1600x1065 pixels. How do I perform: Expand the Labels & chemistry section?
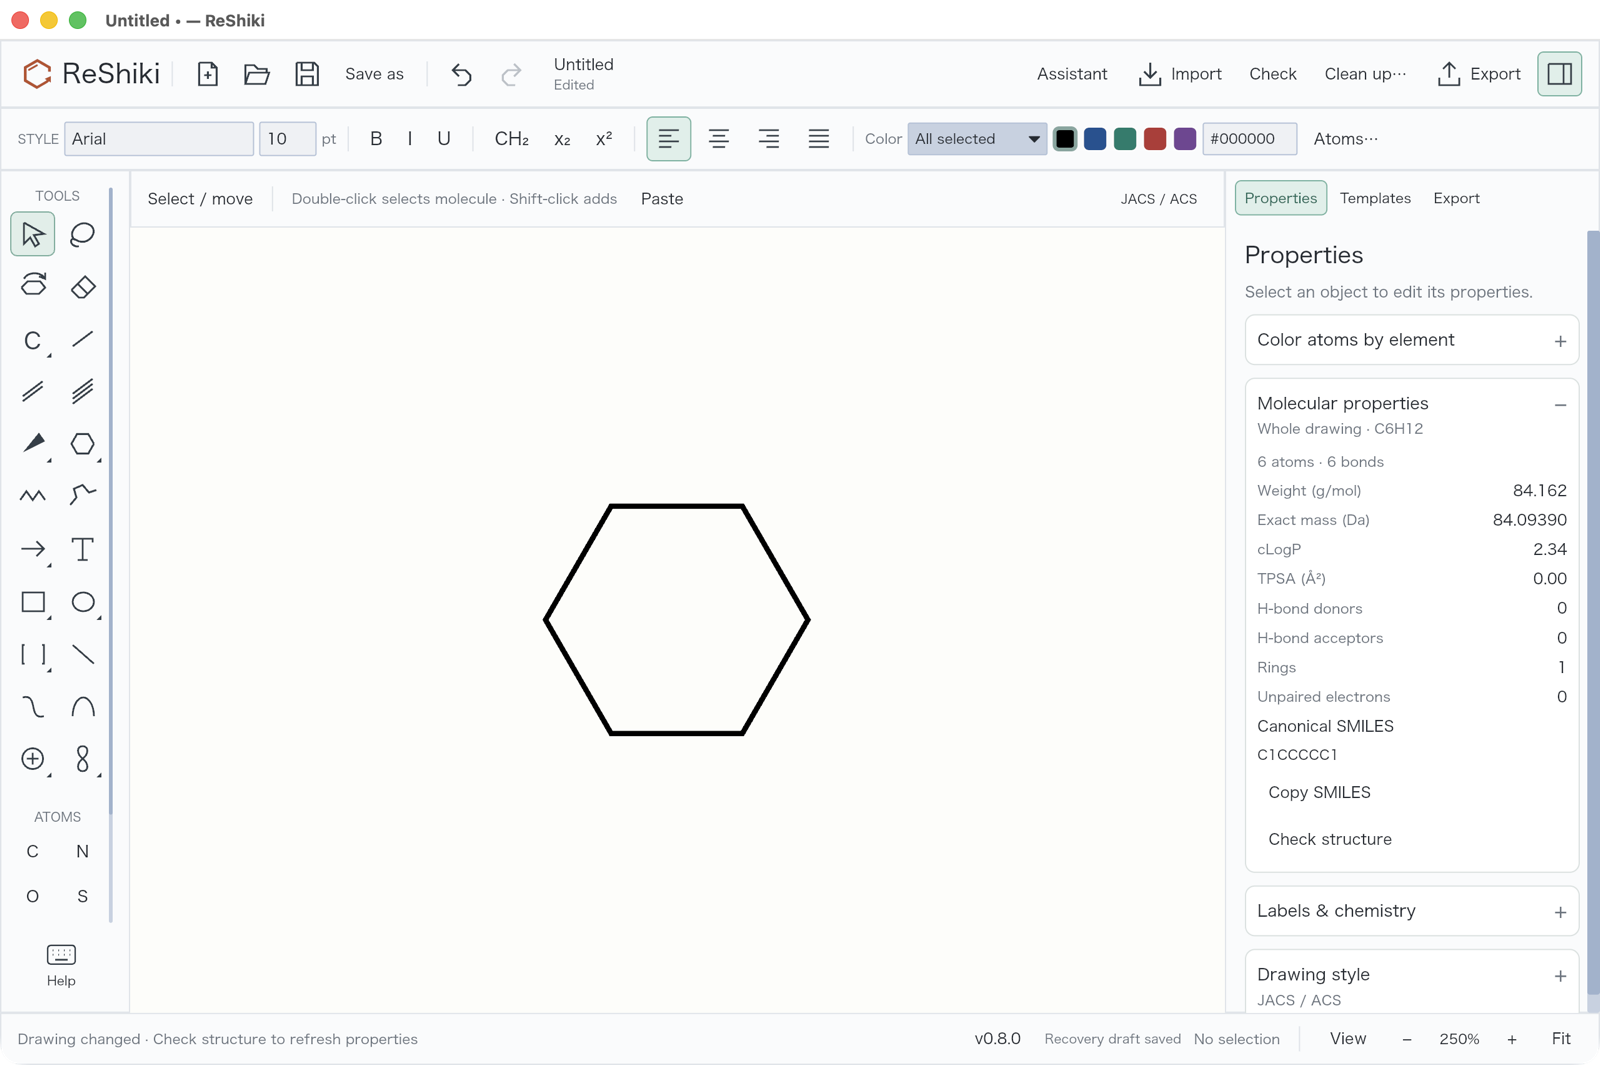pos(1411,911)
